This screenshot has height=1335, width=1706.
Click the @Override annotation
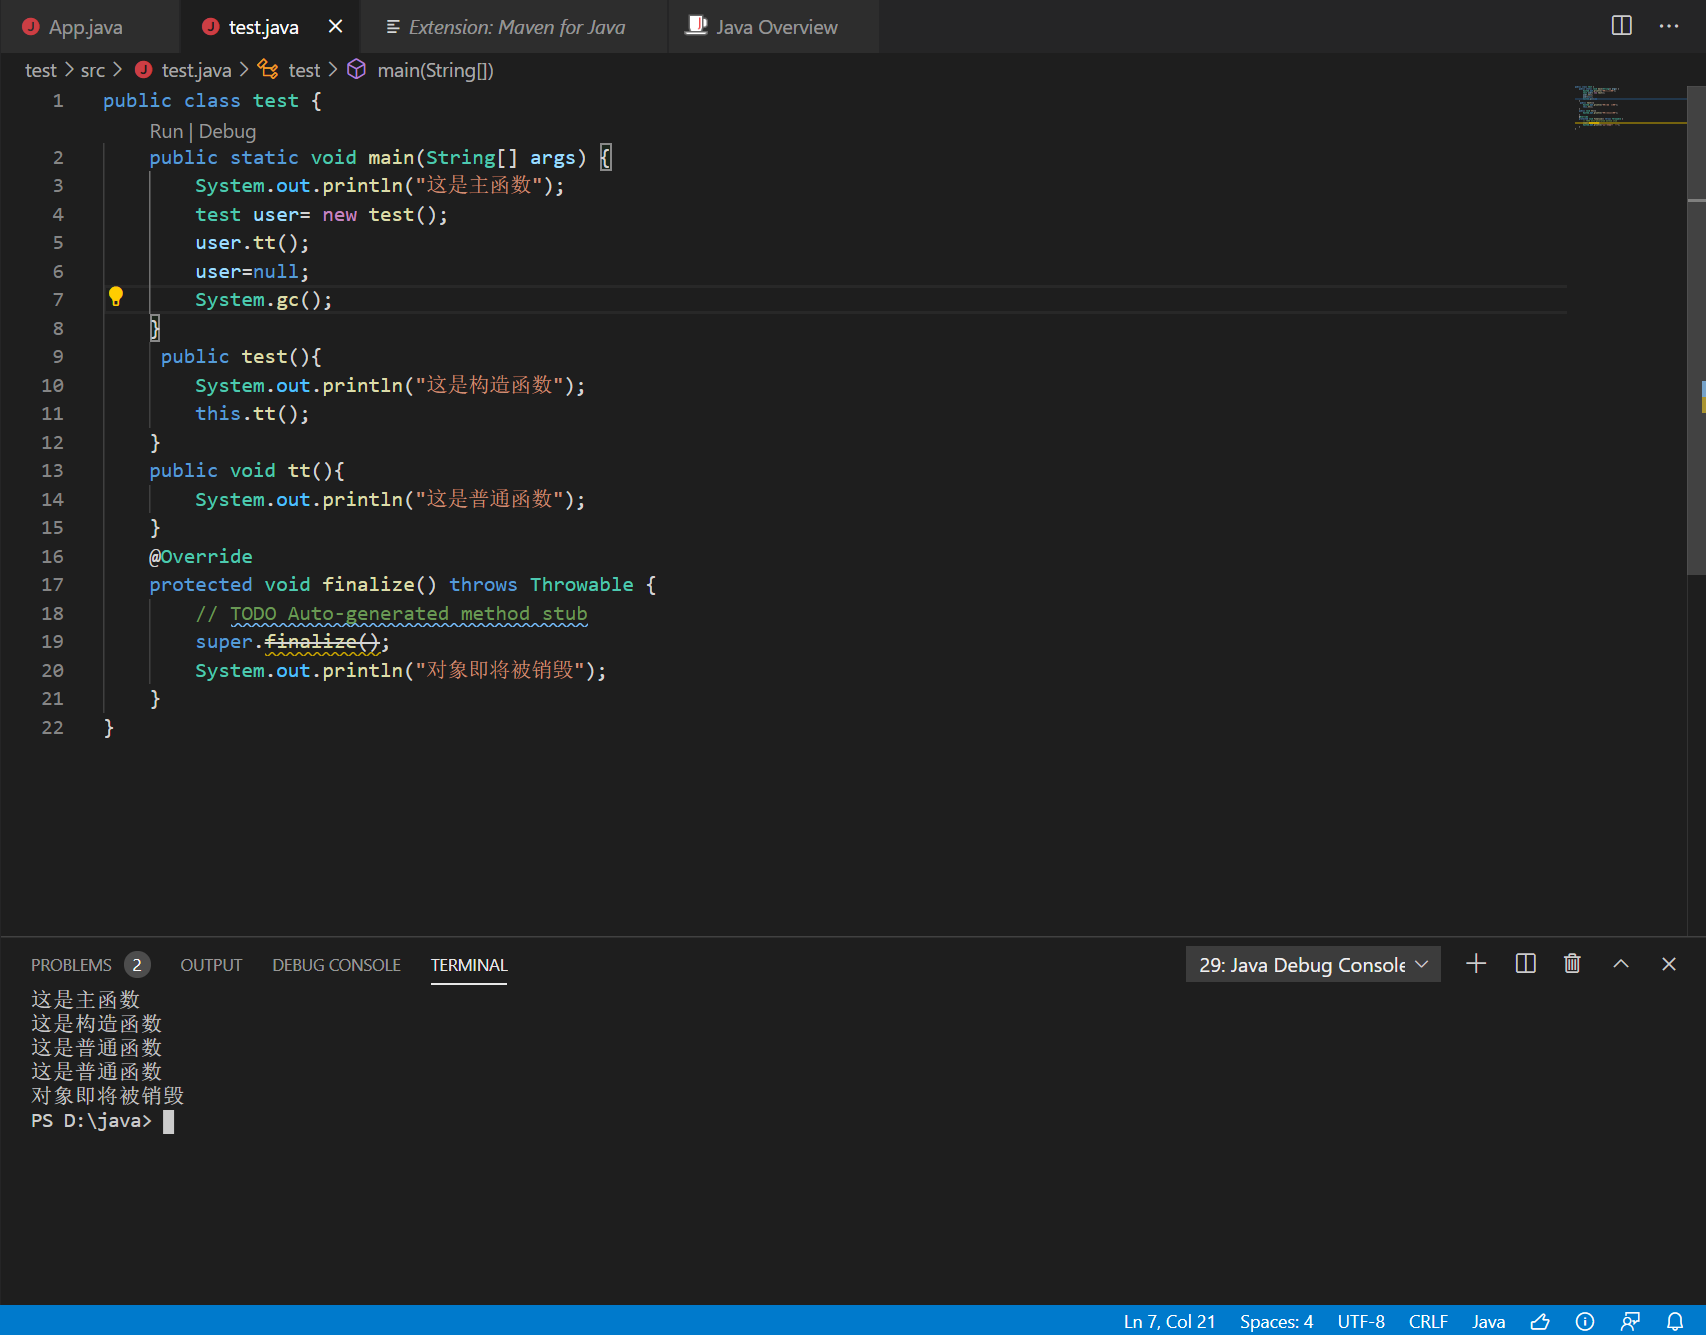point(201,557)
